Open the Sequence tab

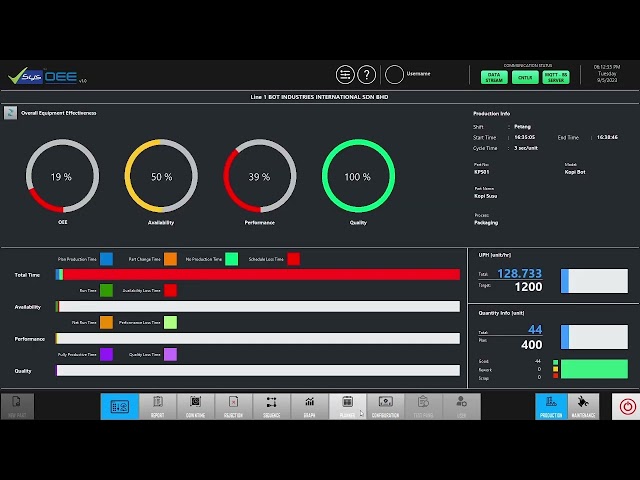(271, 407)
